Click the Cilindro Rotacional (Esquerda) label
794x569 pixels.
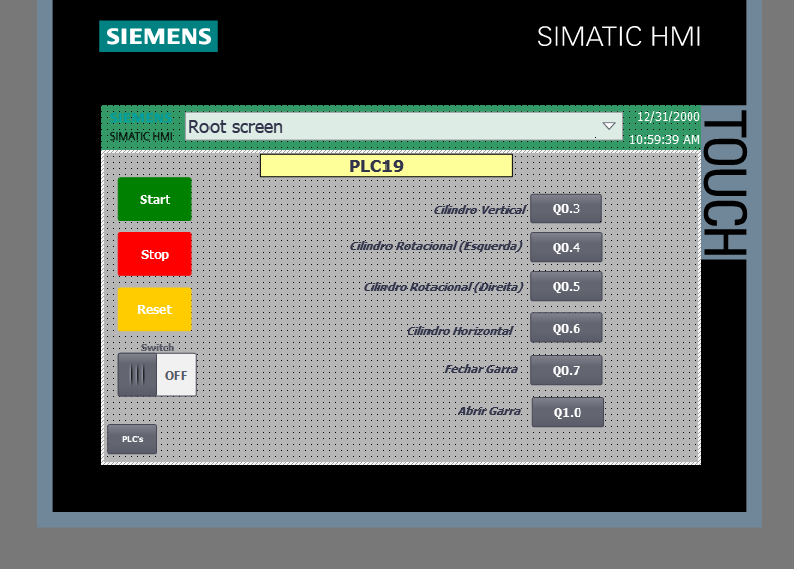click(x=436, y=246)
